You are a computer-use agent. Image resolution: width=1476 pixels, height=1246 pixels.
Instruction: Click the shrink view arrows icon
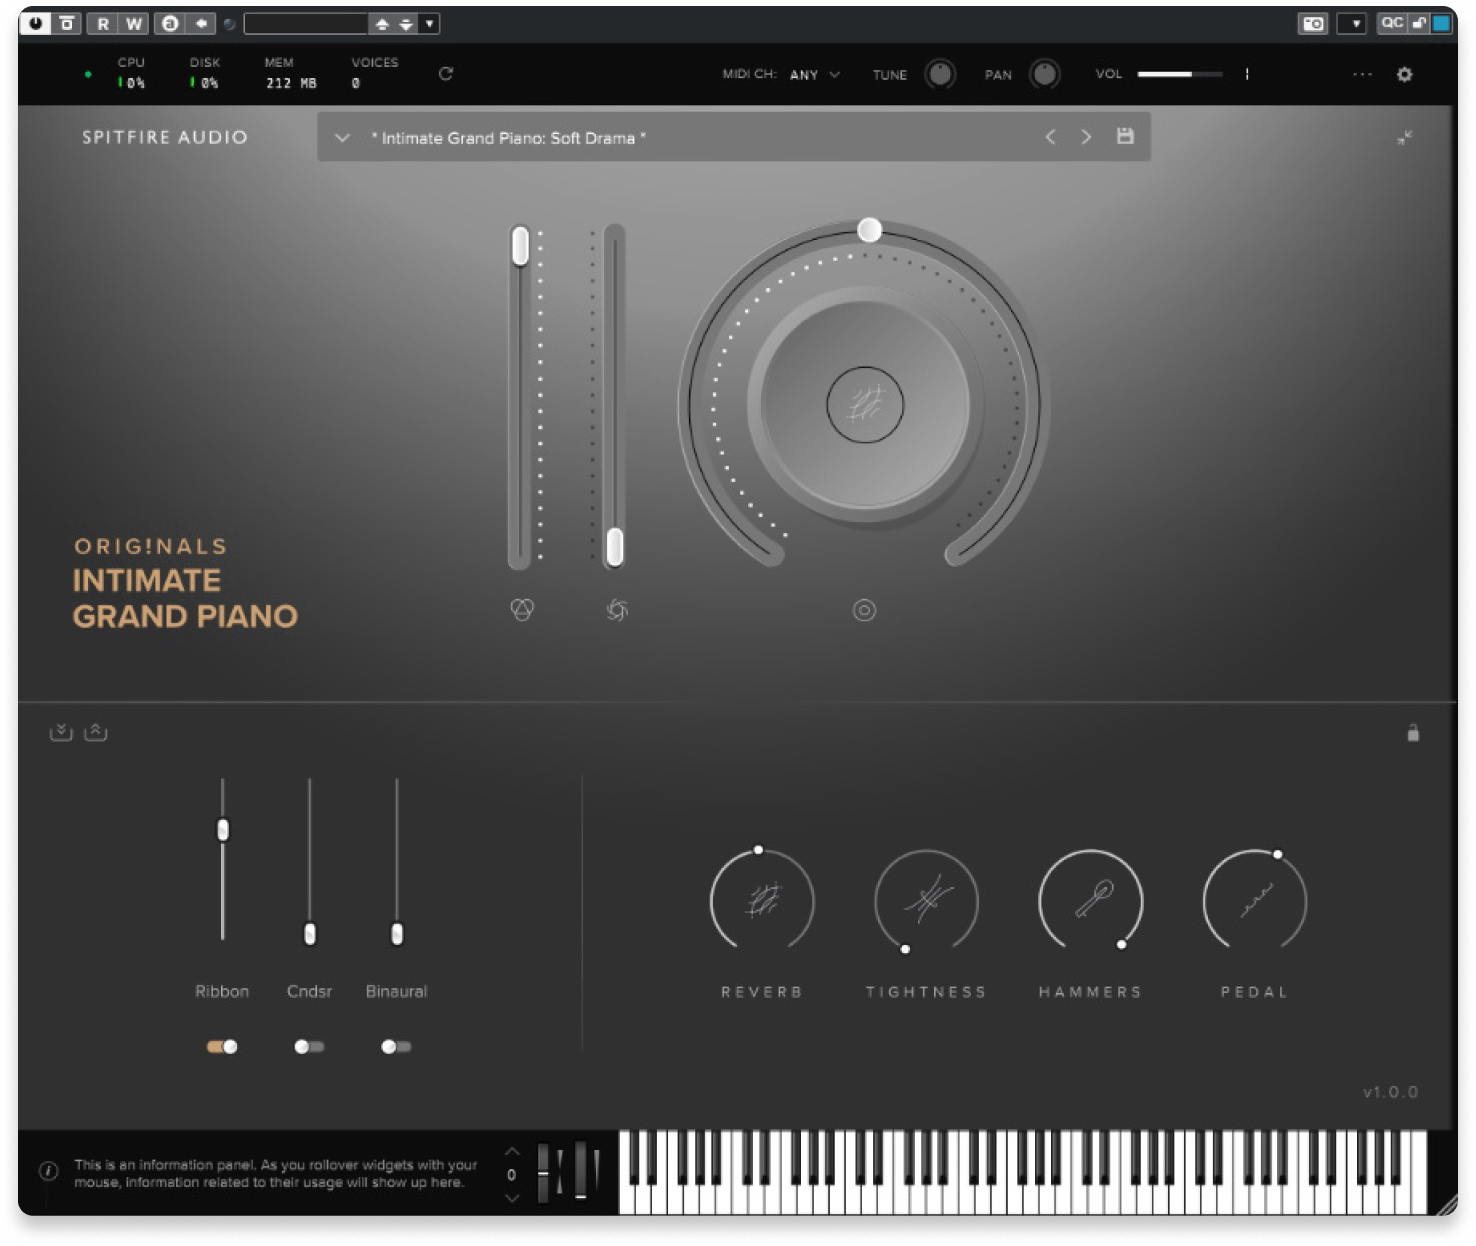(1405, 137)
